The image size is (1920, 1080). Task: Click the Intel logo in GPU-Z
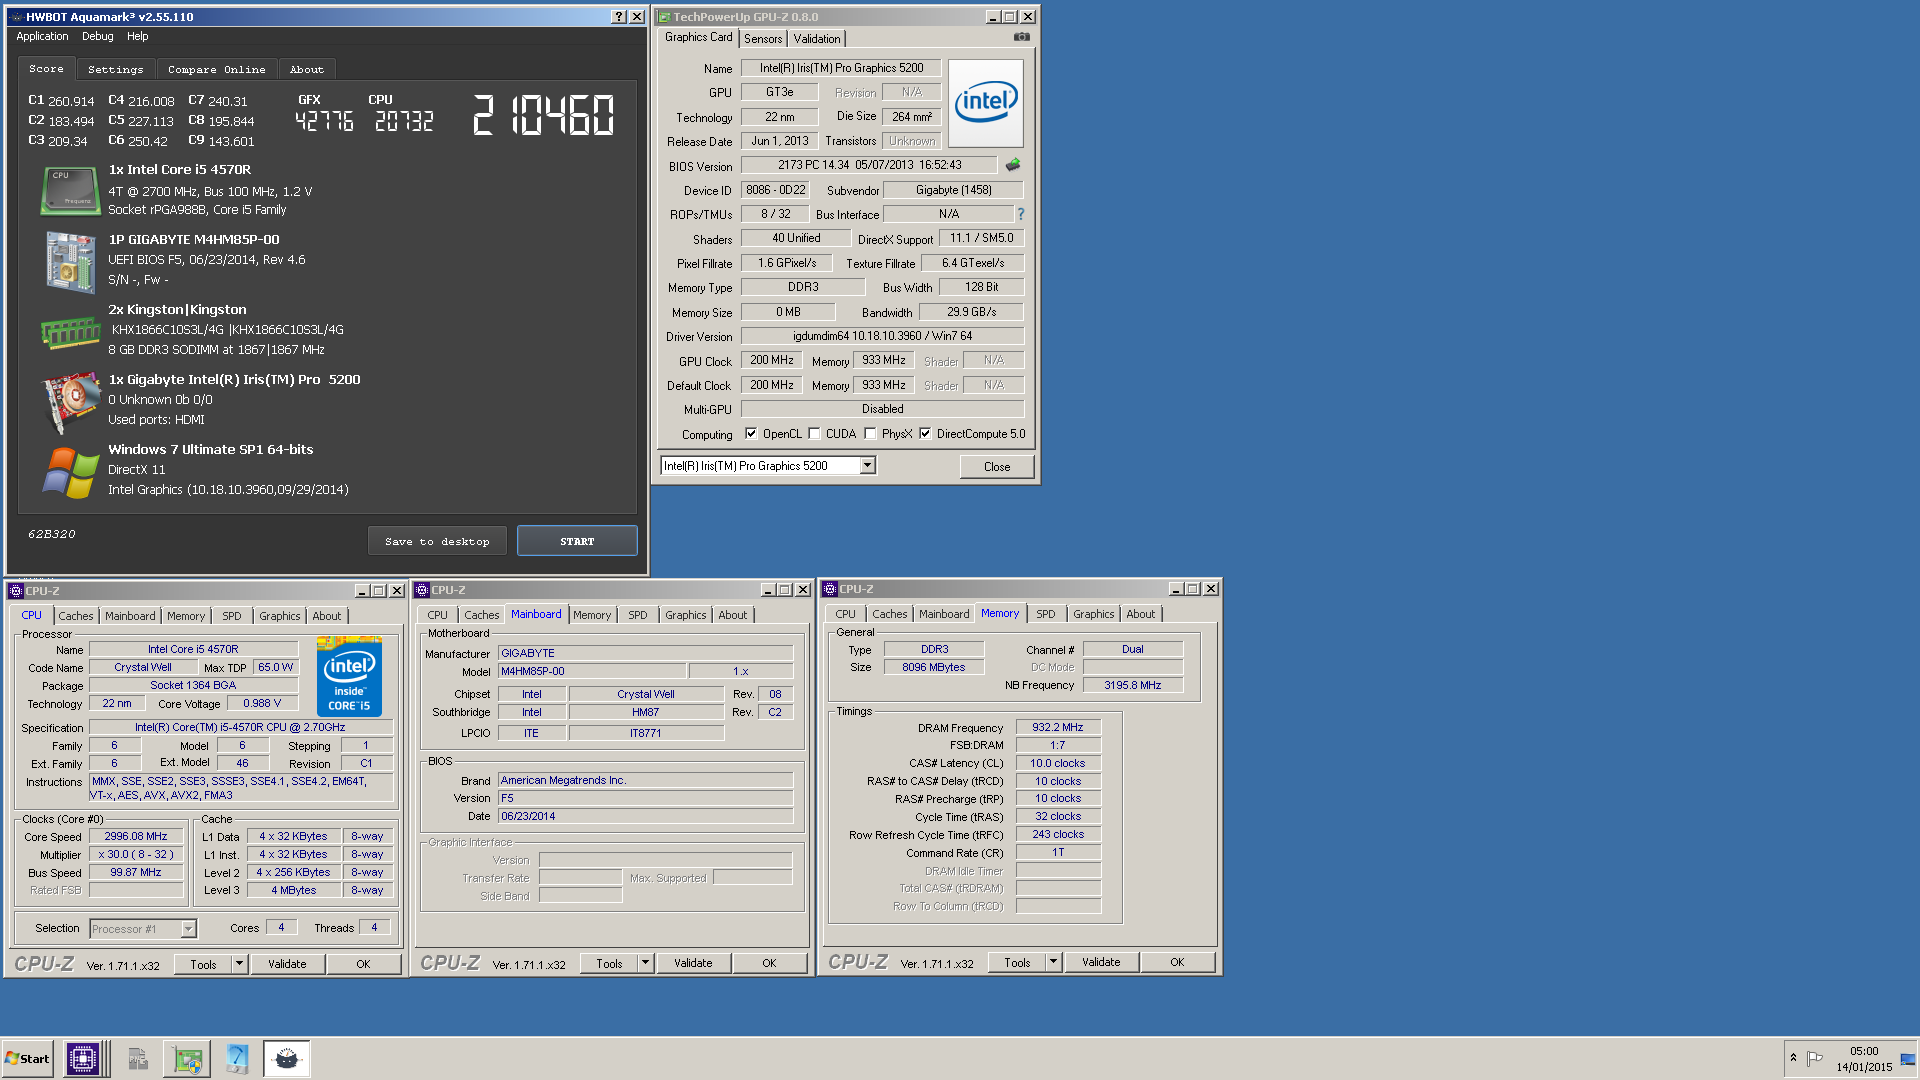pos(986,103)
